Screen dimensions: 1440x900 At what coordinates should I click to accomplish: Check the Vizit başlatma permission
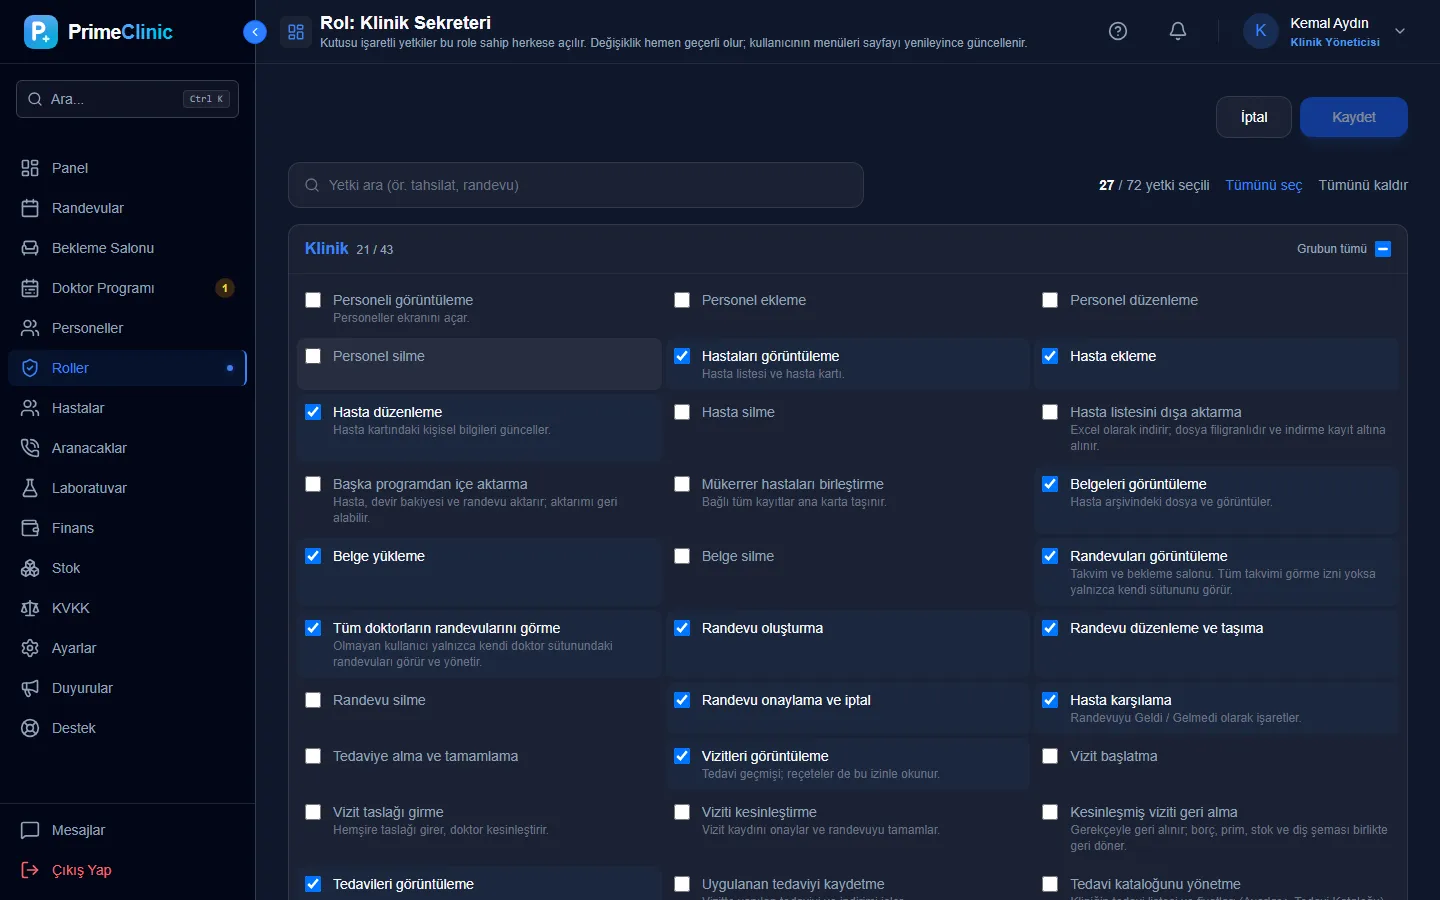(x=1050, y=756)
